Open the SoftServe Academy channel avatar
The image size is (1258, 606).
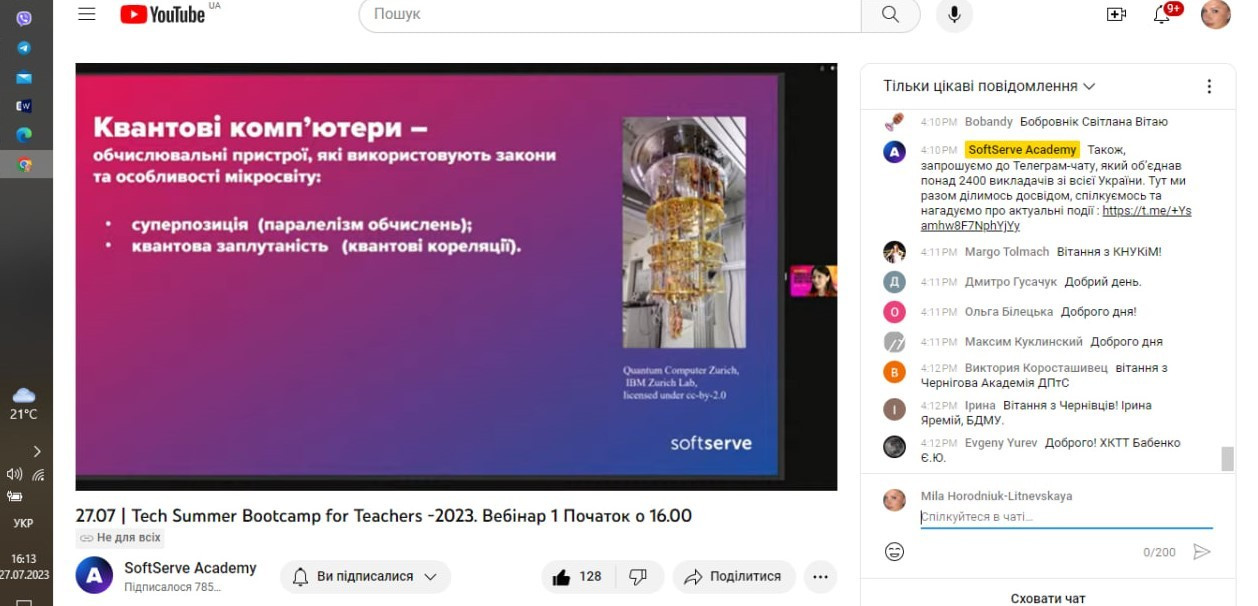[94, 575]
